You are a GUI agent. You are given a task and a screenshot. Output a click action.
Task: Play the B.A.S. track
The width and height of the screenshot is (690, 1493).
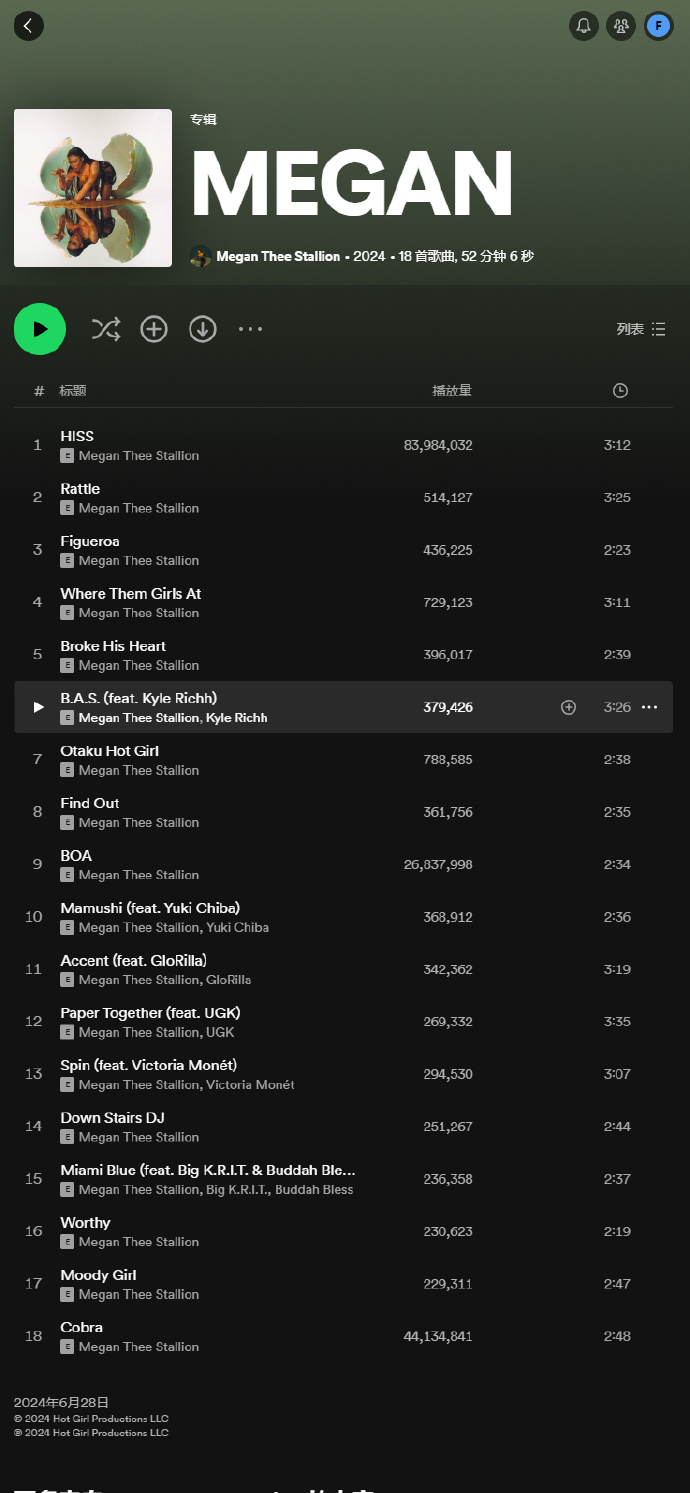[x=38, y=707]
